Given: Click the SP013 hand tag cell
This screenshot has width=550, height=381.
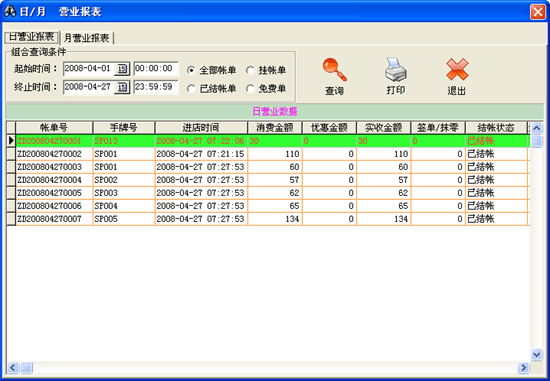Looking at the screenshot, I should 124,141.
